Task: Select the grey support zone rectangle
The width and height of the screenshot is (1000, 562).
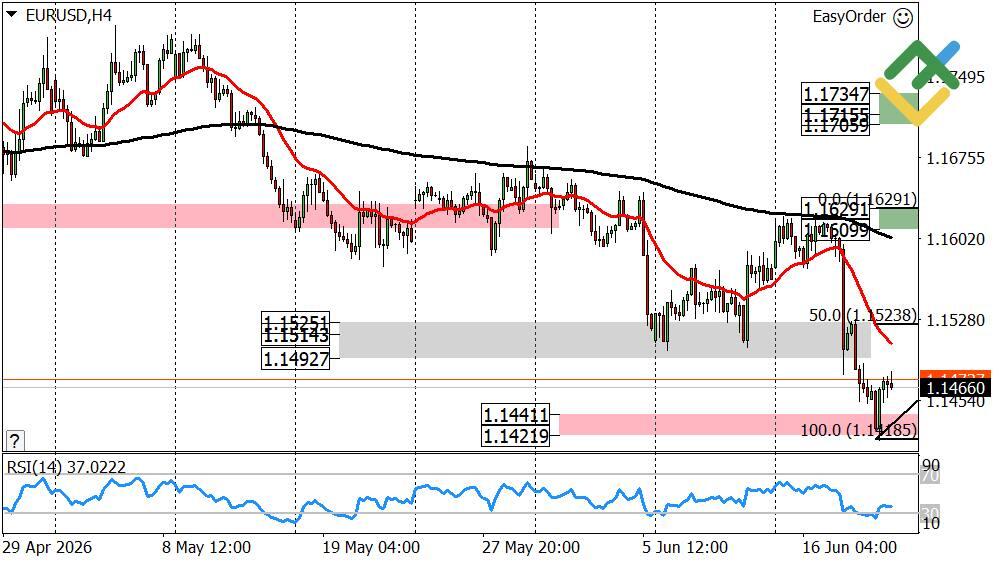Action: tap(605, 339)
